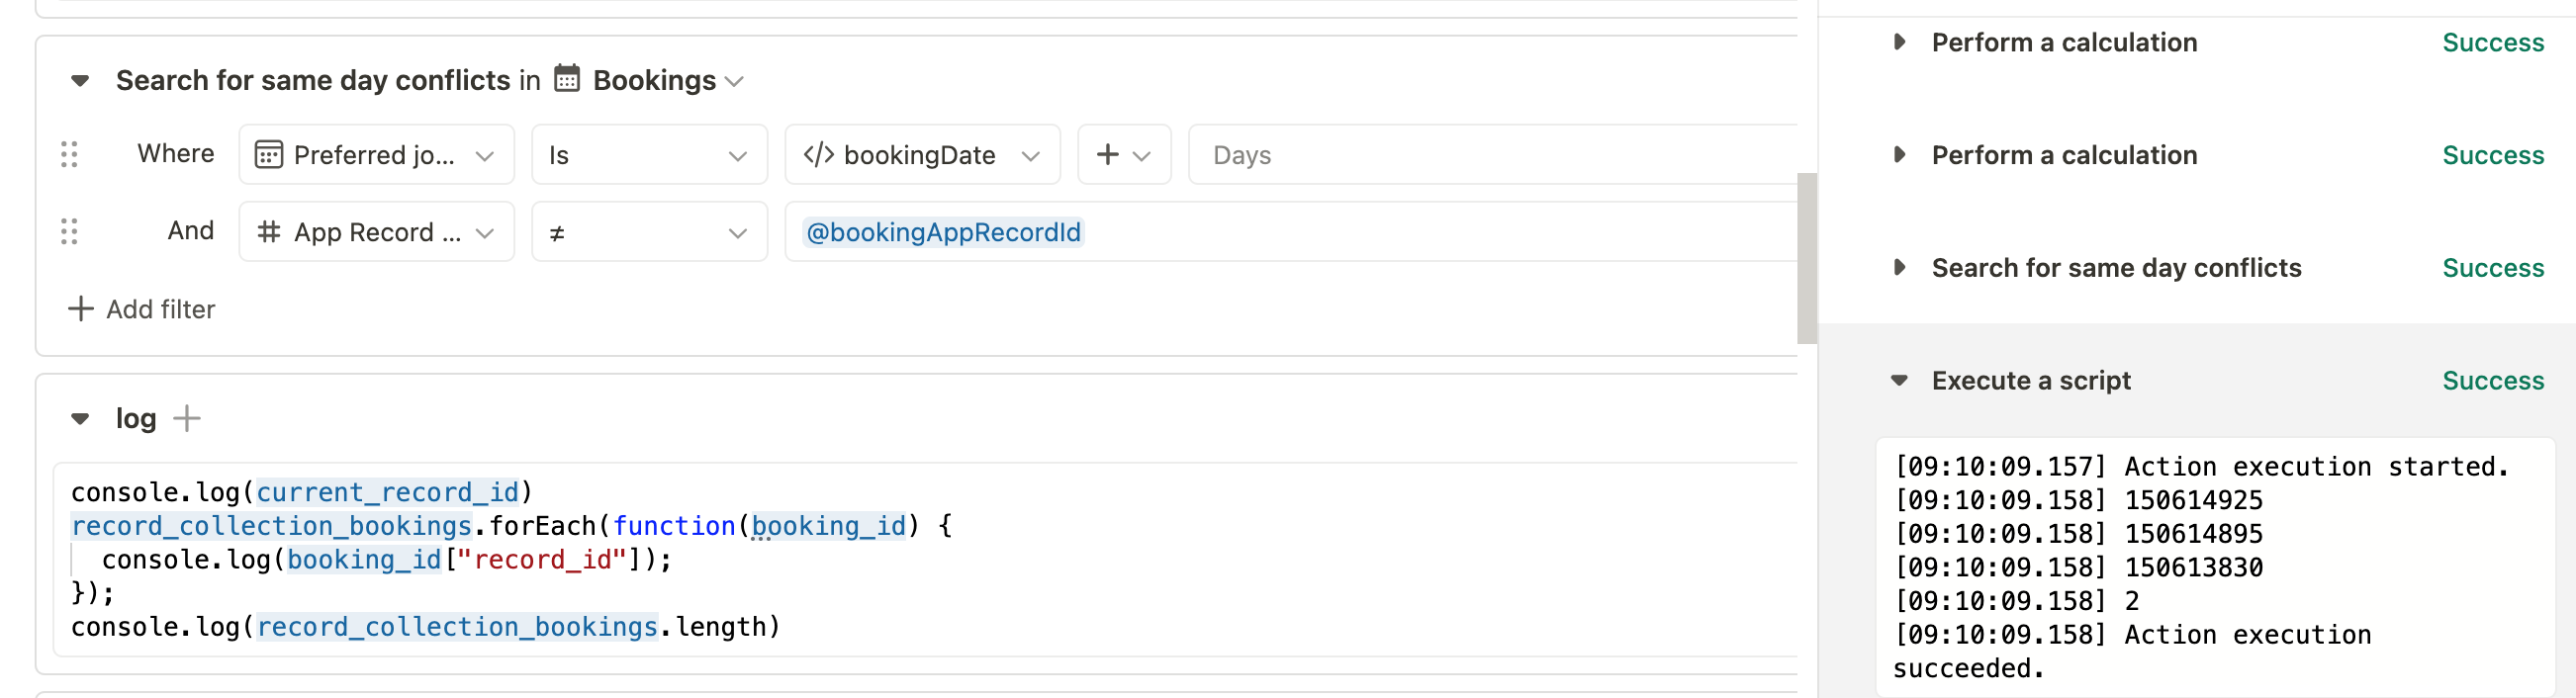Click the Bookings calendar icon
Image resolution: width=2576 pixels, height=698 pixels.
pyautogui.click(x=567, y=78)
